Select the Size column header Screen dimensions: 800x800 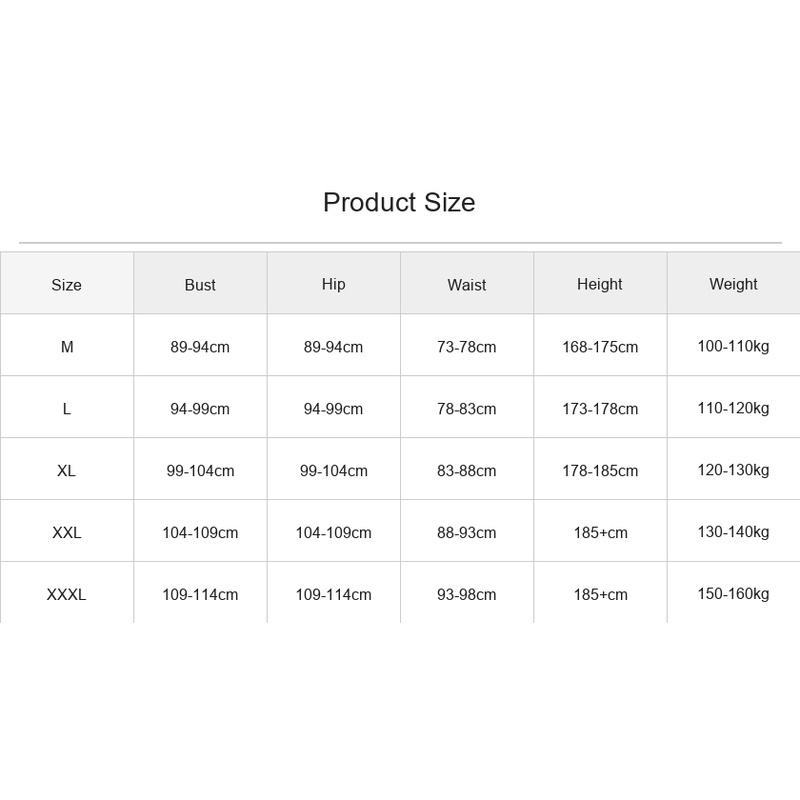66,284
